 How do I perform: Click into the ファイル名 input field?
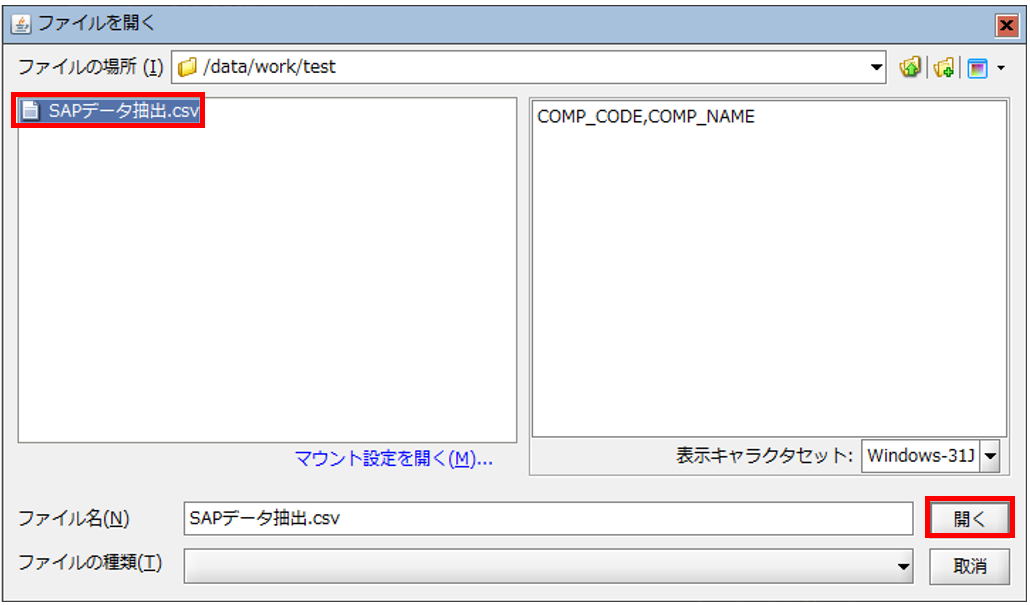pos(548,518)
